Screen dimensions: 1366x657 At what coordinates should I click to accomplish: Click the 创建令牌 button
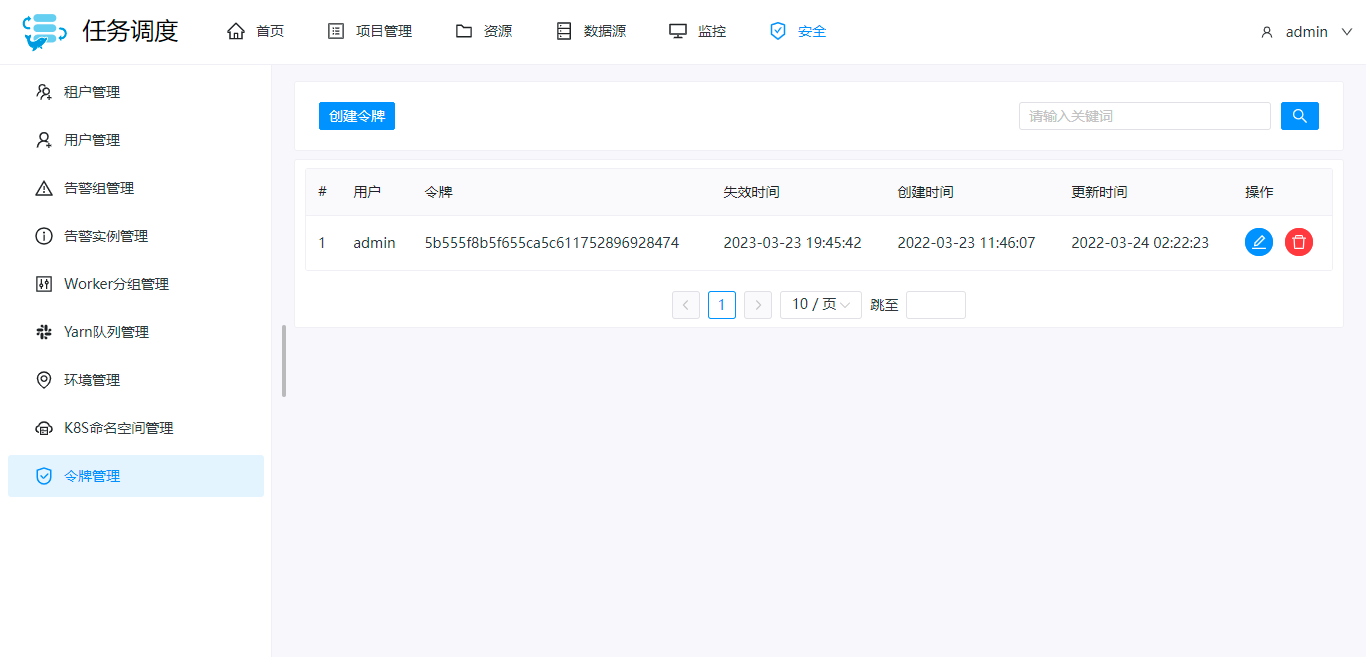(x=357, y=116)
